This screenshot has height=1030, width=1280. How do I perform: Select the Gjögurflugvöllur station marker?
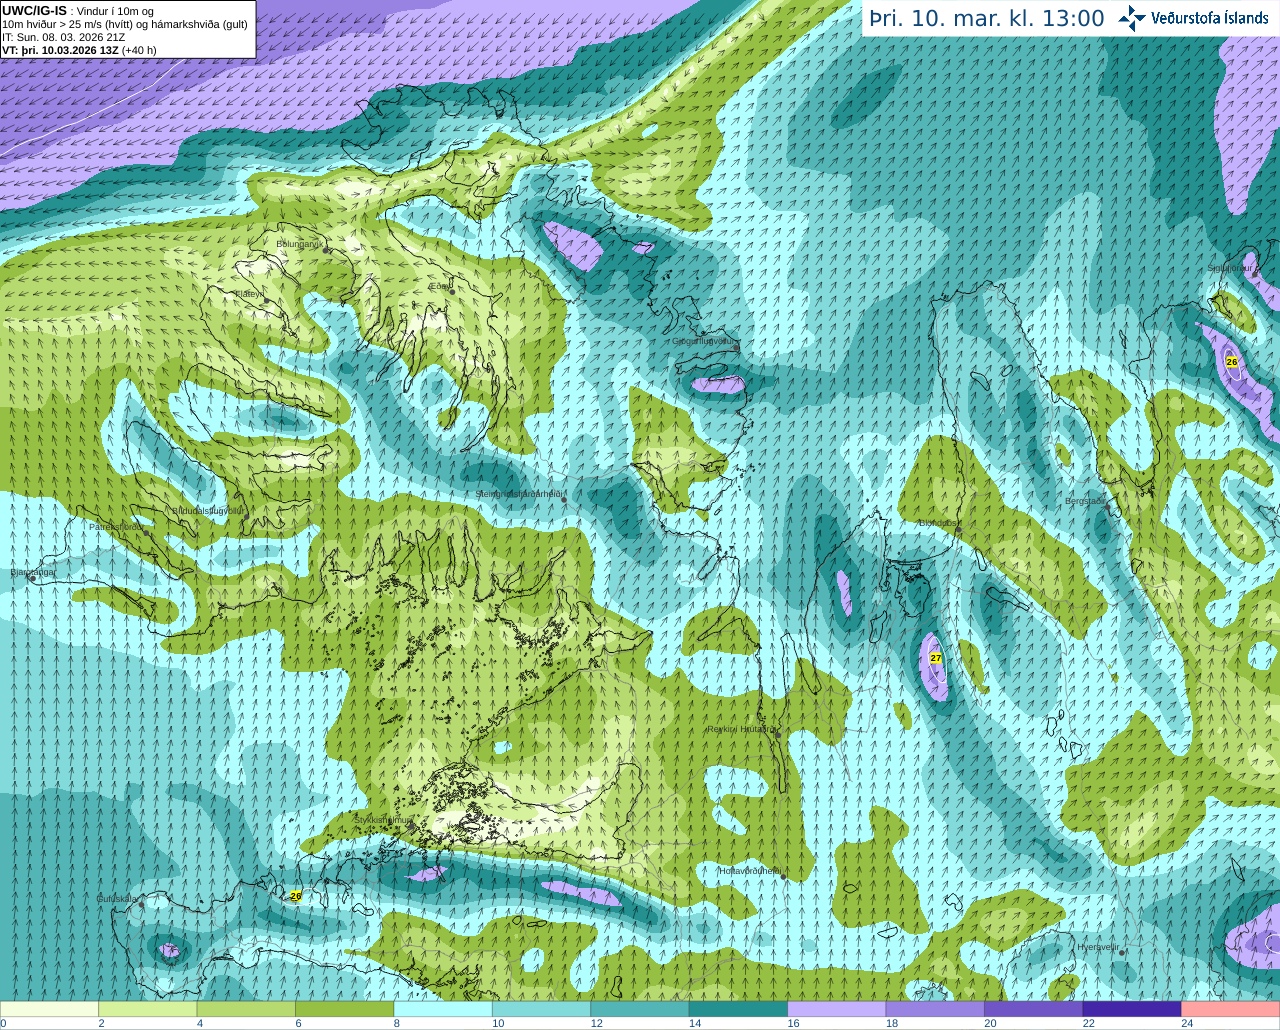(x=737, y=347)
